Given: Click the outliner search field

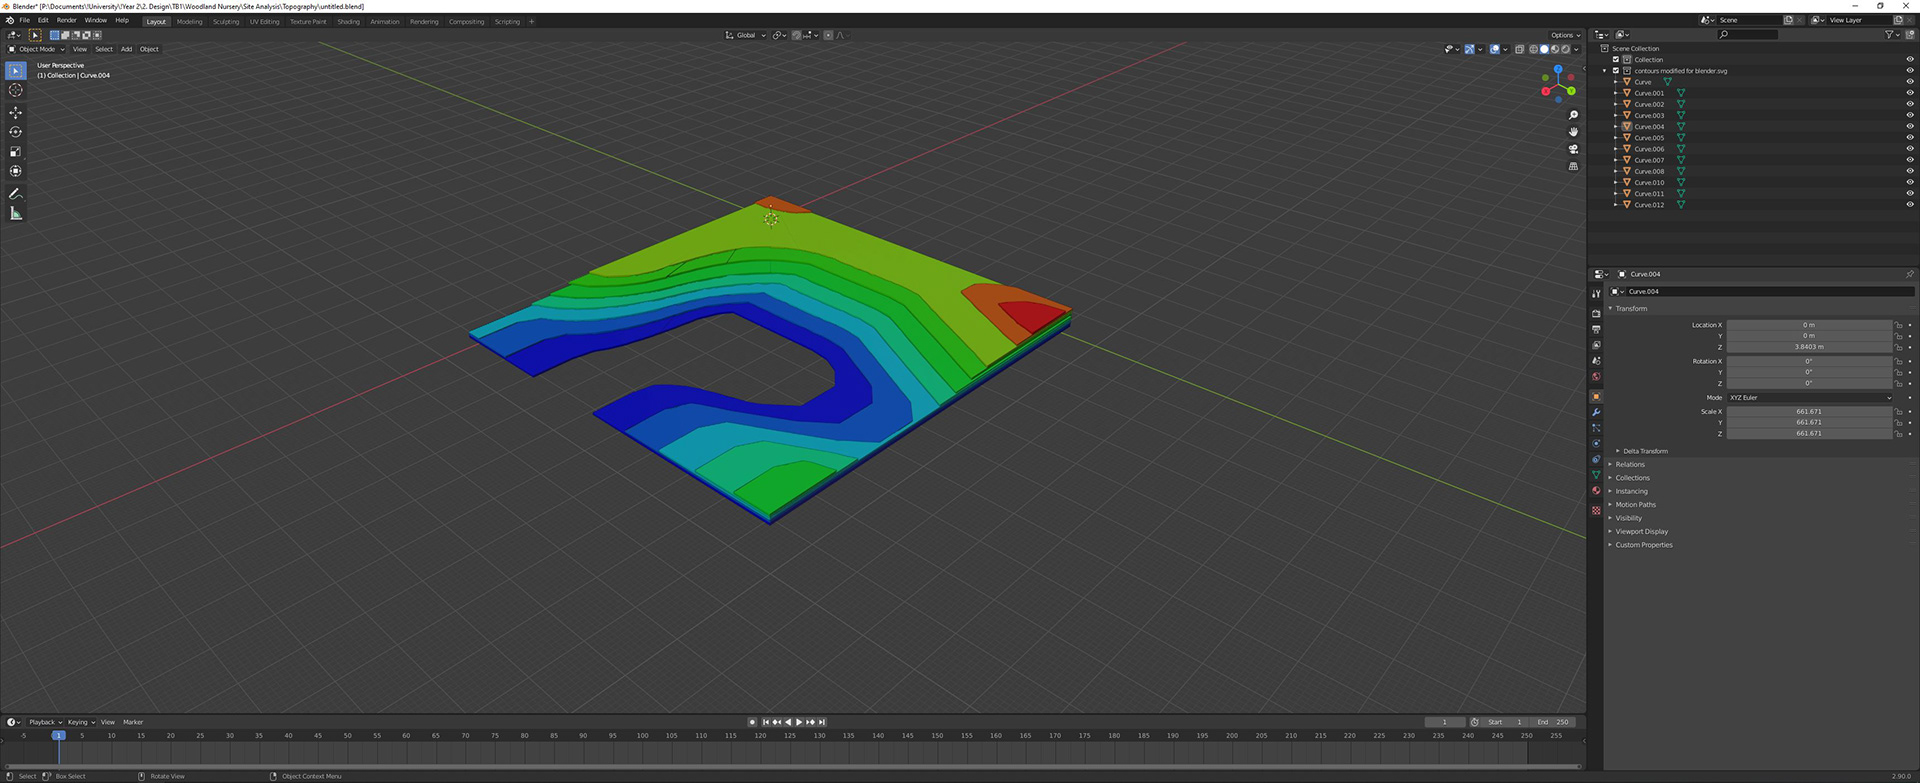Looking at the screenshot, I should pyautogui.click(x=1748, y=35).
